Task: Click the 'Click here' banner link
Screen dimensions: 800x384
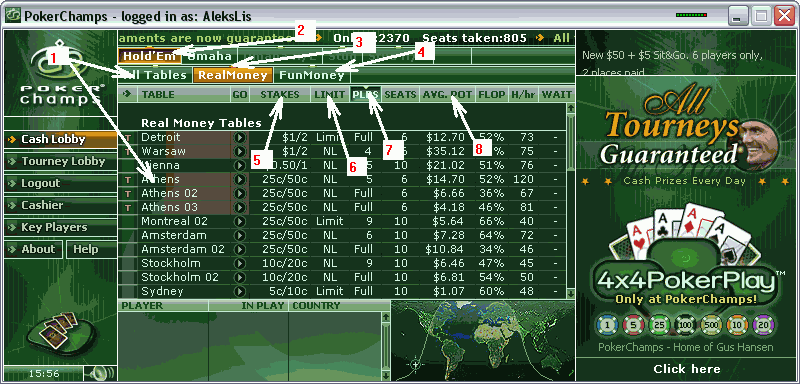Action: coord(687,369)
